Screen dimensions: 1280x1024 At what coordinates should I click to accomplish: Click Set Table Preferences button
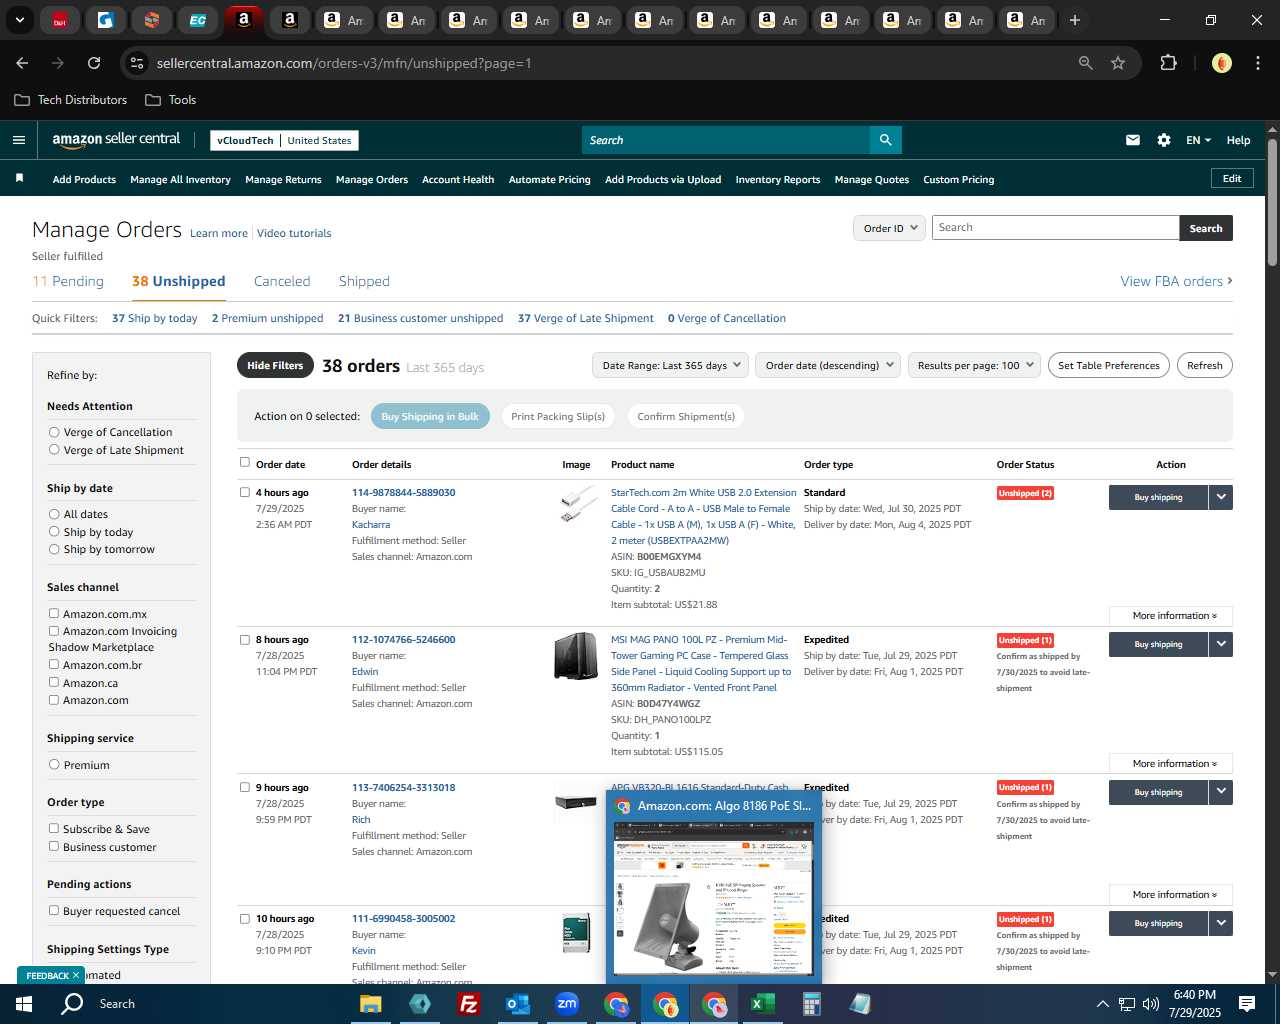tap(1109, 365)
